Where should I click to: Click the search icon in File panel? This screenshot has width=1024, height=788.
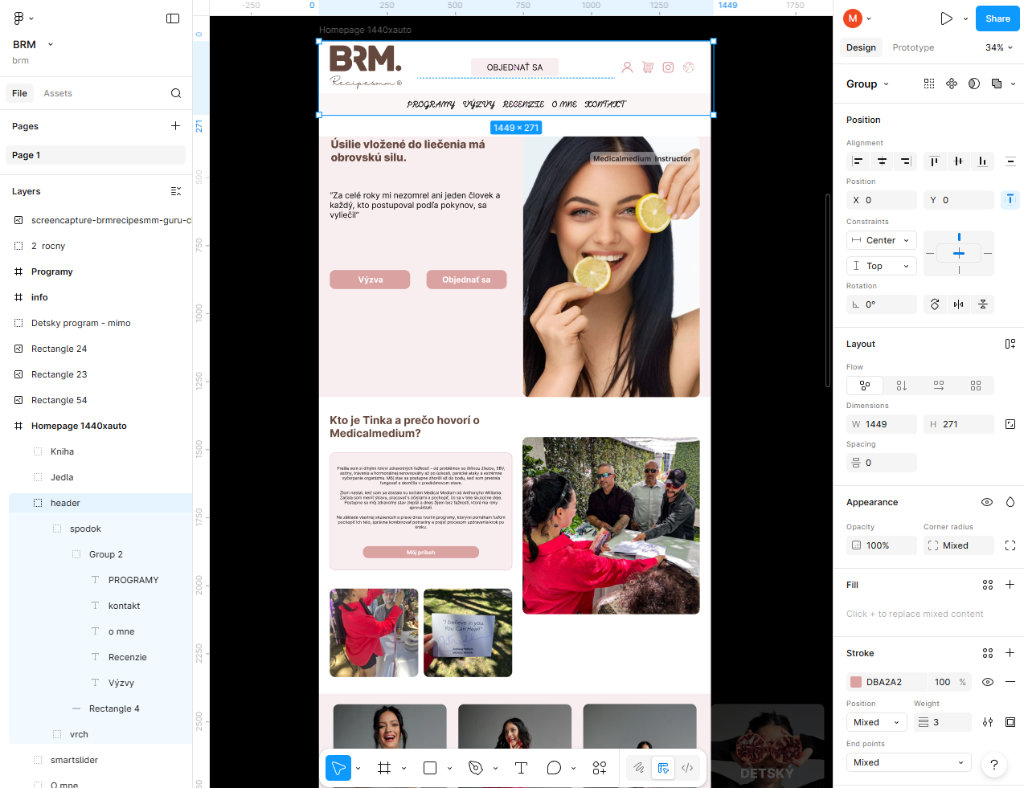(176, 93)
